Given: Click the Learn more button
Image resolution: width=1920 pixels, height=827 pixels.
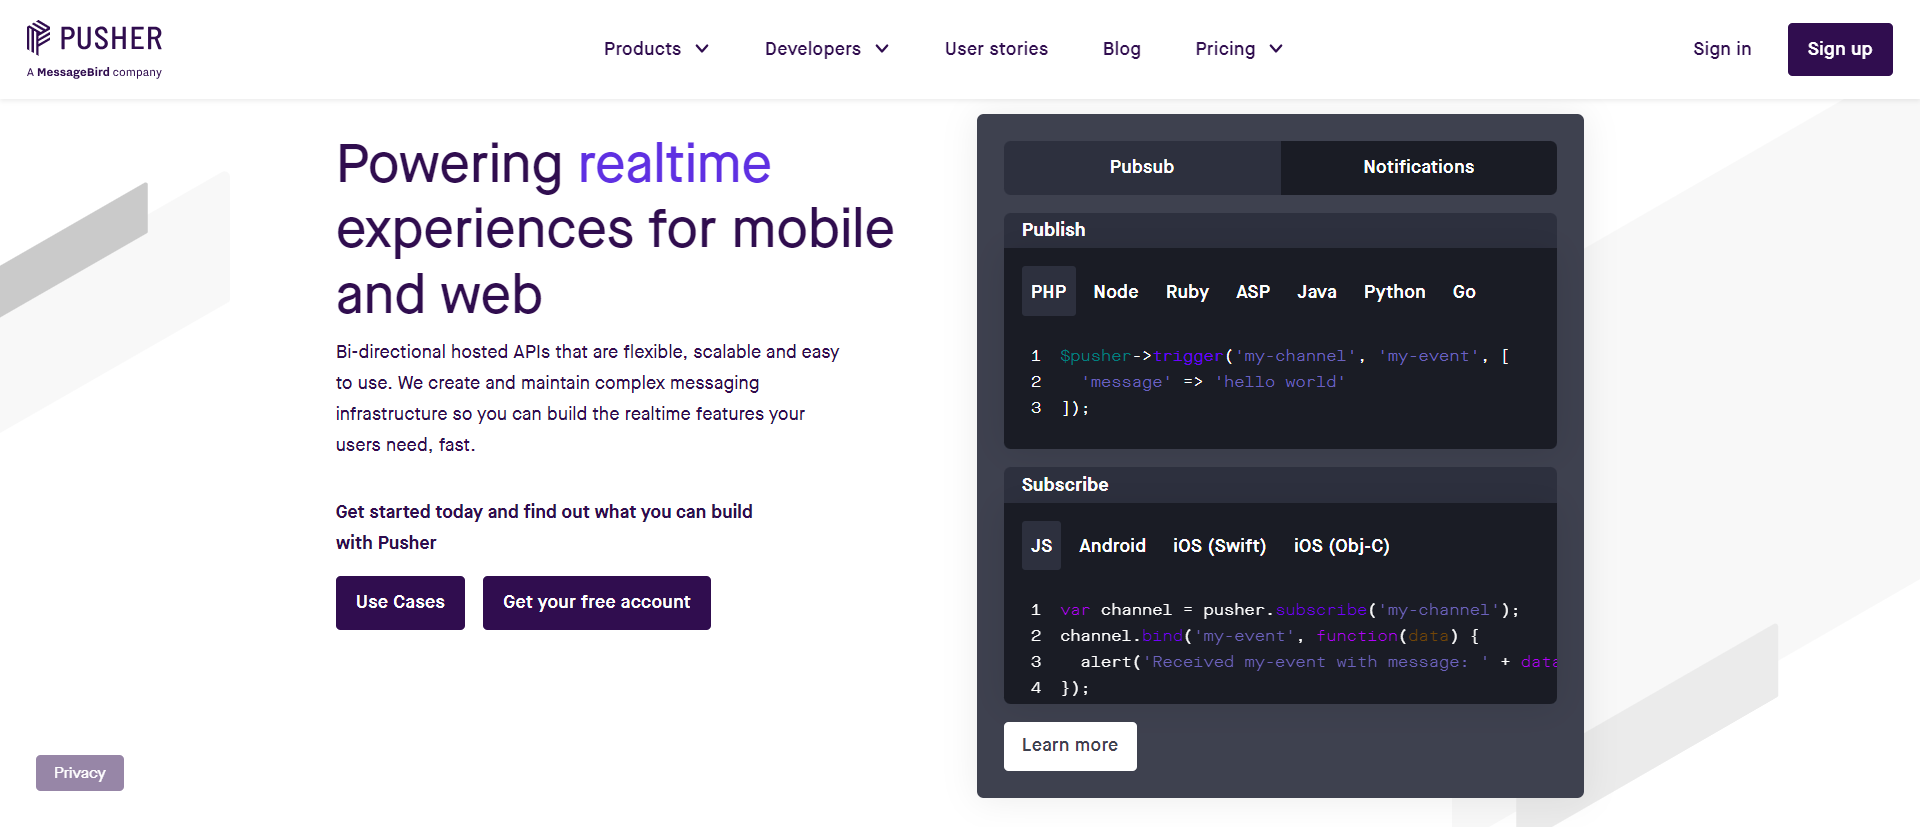Looking at the screenshot, I should pos(1070,746).
